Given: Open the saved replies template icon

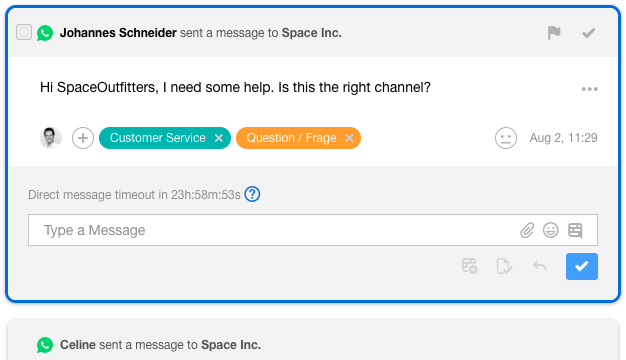Looking at the screenshot, I should click(x=575, y=230).
